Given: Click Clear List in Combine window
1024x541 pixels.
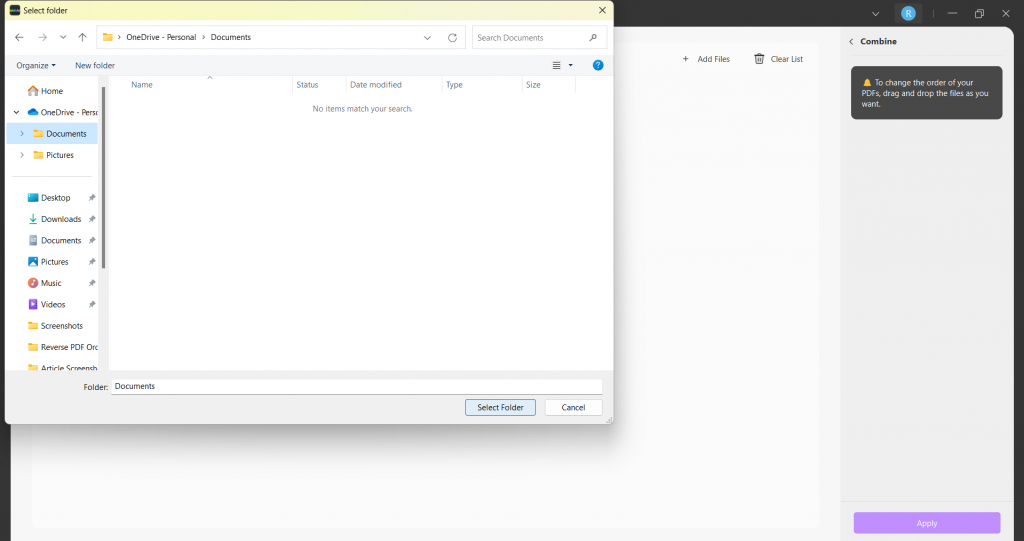Looking at the screenshot, I should 778,59.
